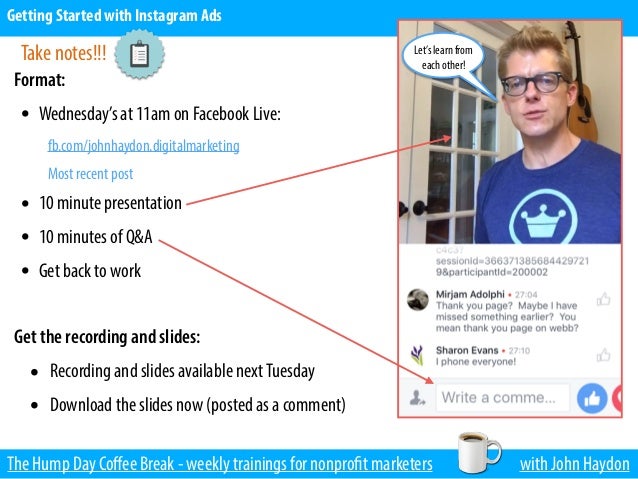Open the Most recent post link

click(90, 174)
